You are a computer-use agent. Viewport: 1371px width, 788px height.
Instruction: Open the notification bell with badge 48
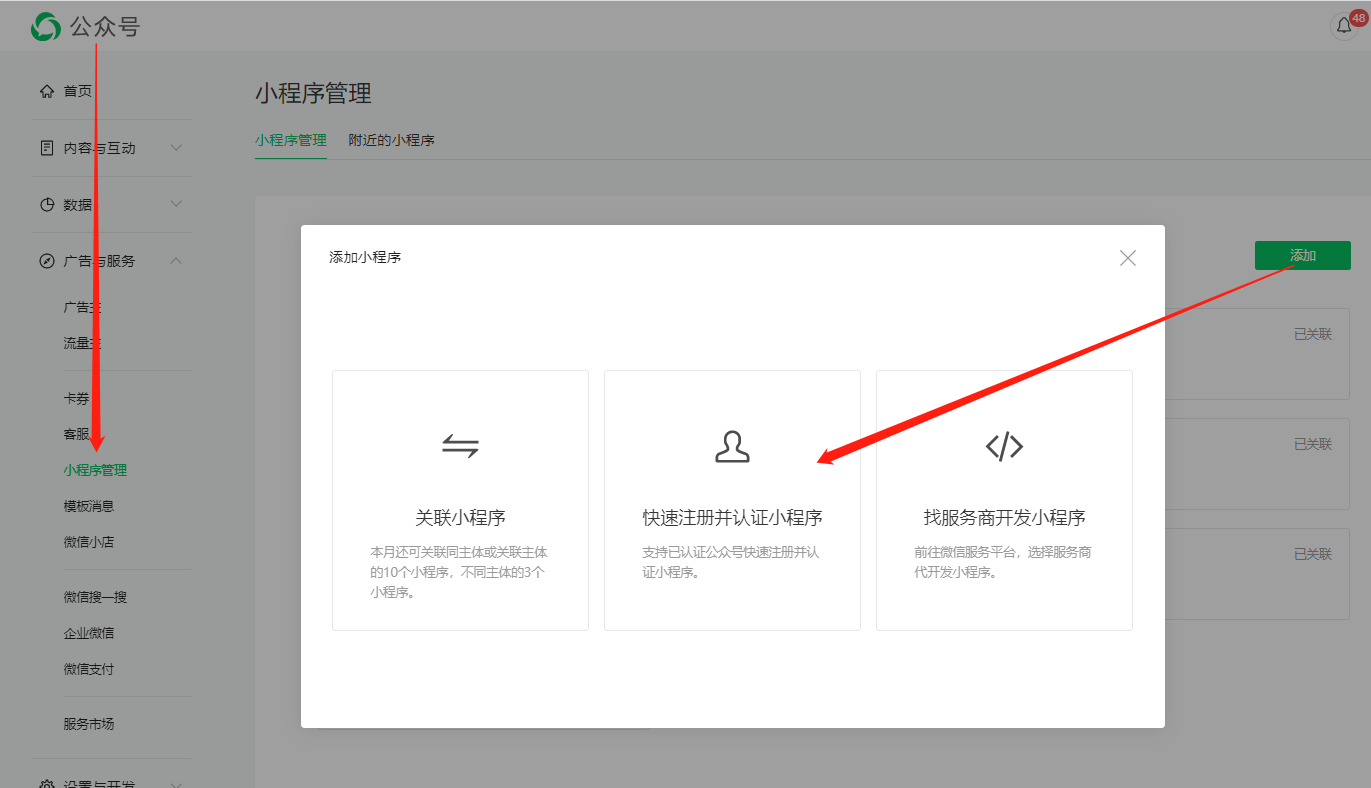pyautogui.click(x=1344, y=26)
